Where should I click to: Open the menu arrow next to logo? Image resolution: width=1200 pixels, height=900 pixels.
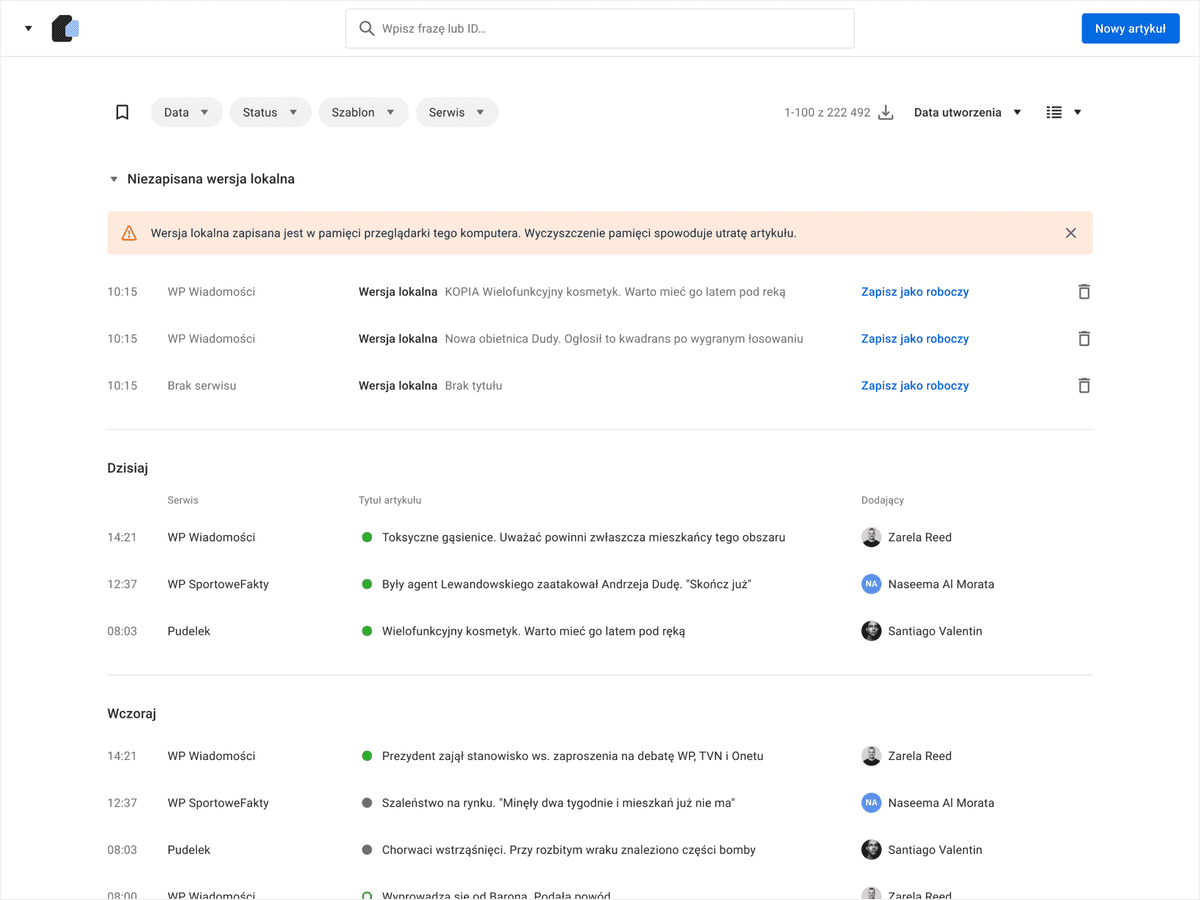tap(28, 28)
